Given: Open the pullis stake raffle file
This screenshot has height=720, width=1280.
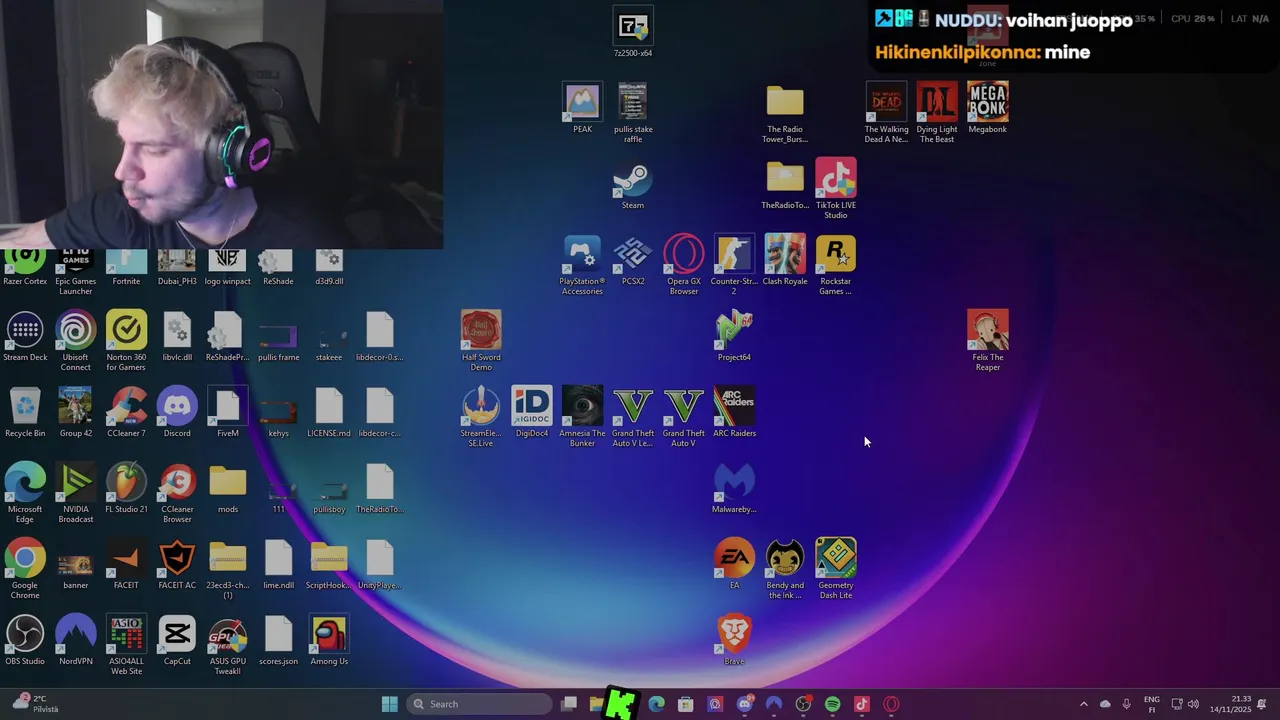Looking at the screenshot, I should click(633, 112).
